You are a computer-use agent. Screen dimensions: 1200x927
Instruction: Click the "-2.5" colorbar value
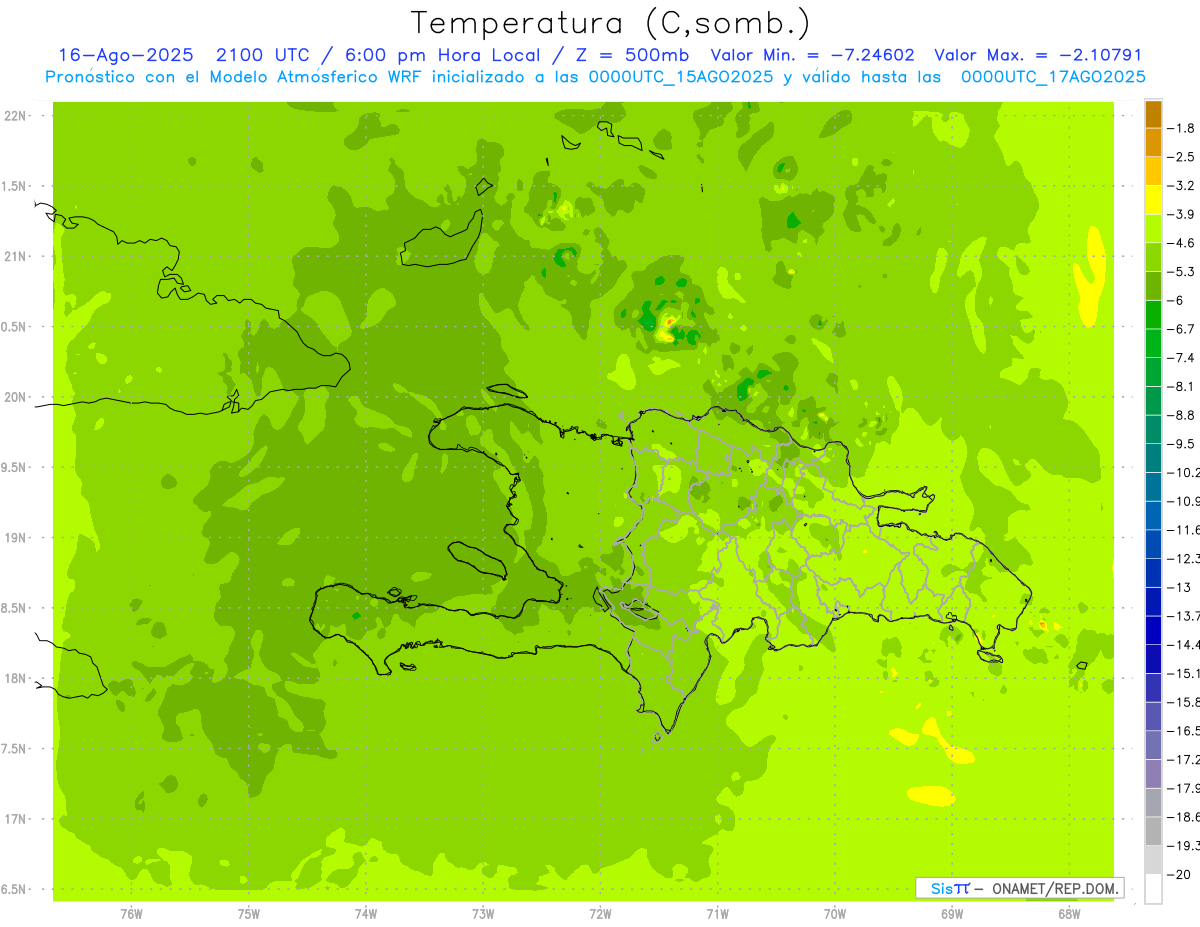click(1183, 157)
